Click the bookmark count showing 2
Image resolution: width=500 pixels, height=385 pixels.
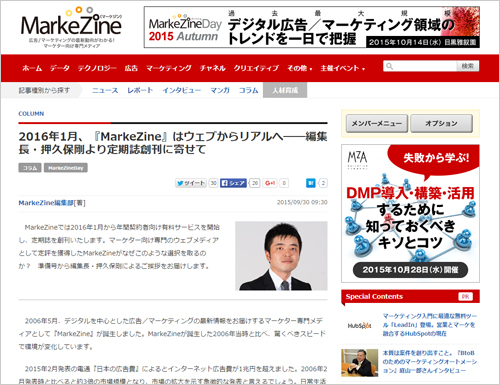(323, 183)
